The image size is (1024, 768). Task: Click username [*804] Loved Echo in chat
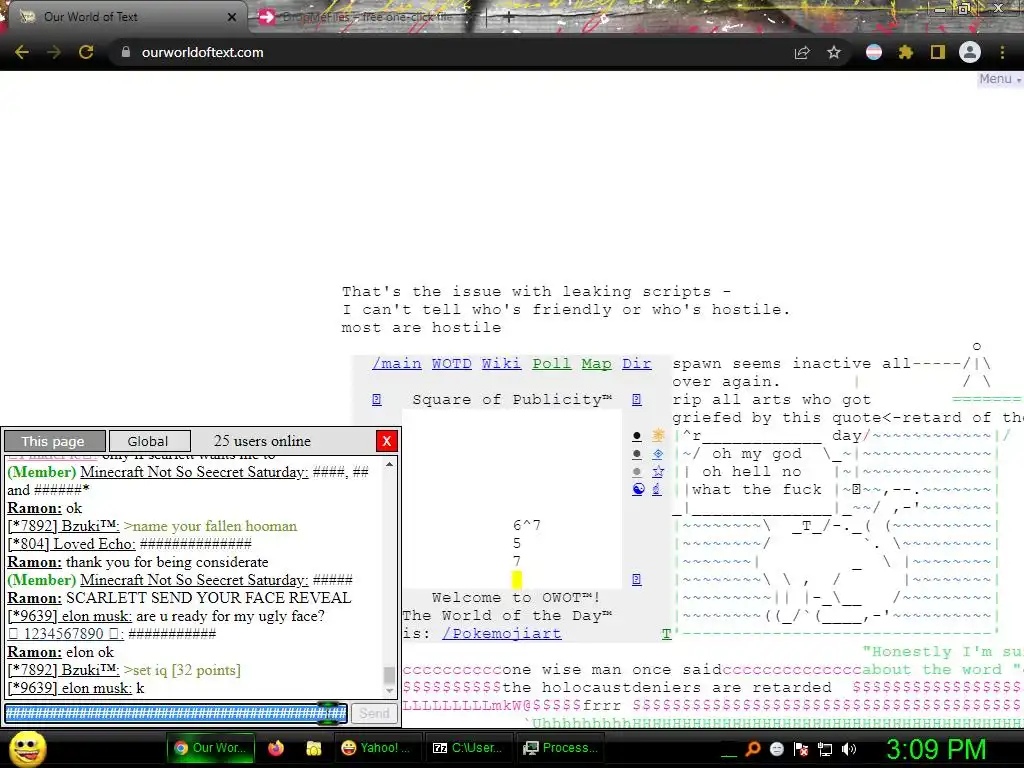(72, 544)
